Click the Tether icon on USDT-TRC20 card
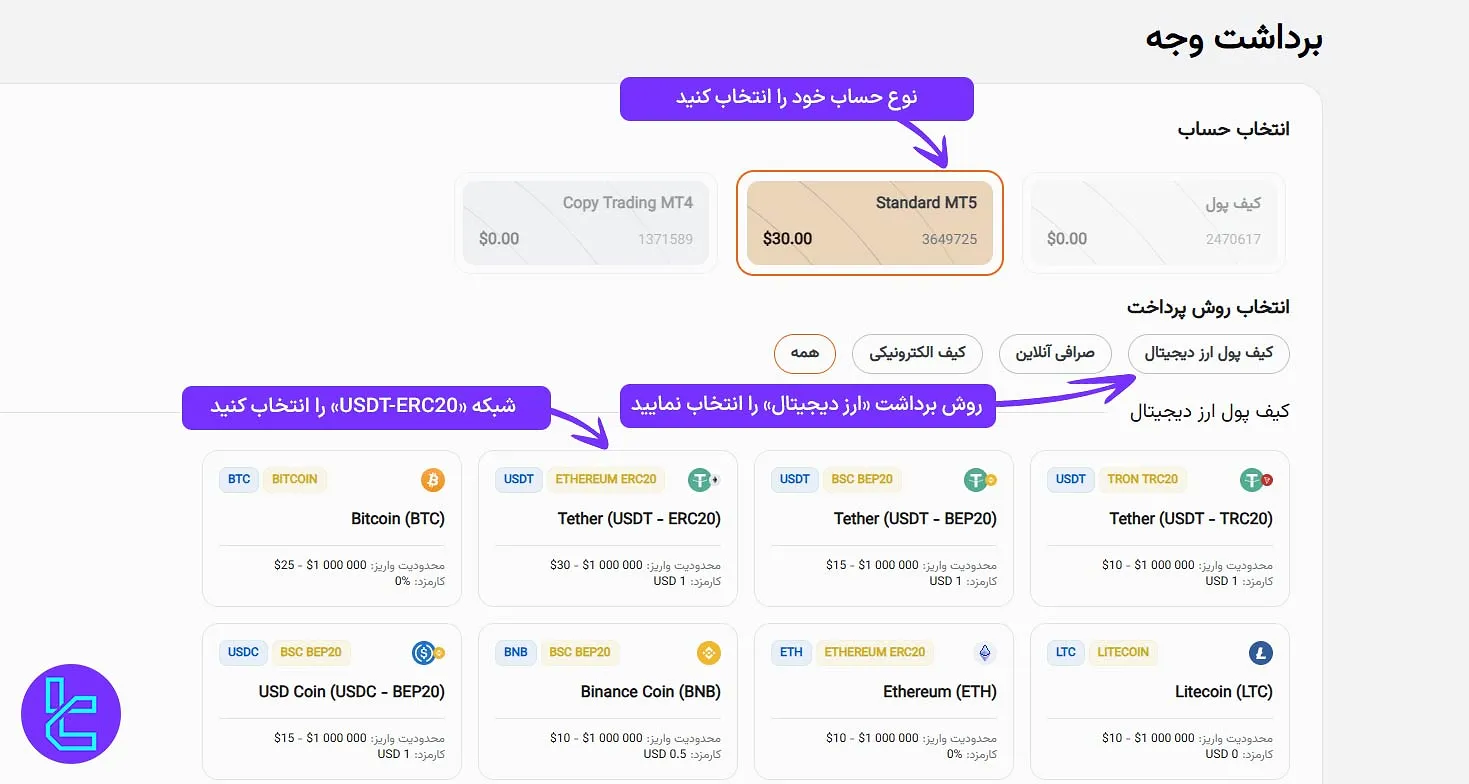 click(1253, 479)
